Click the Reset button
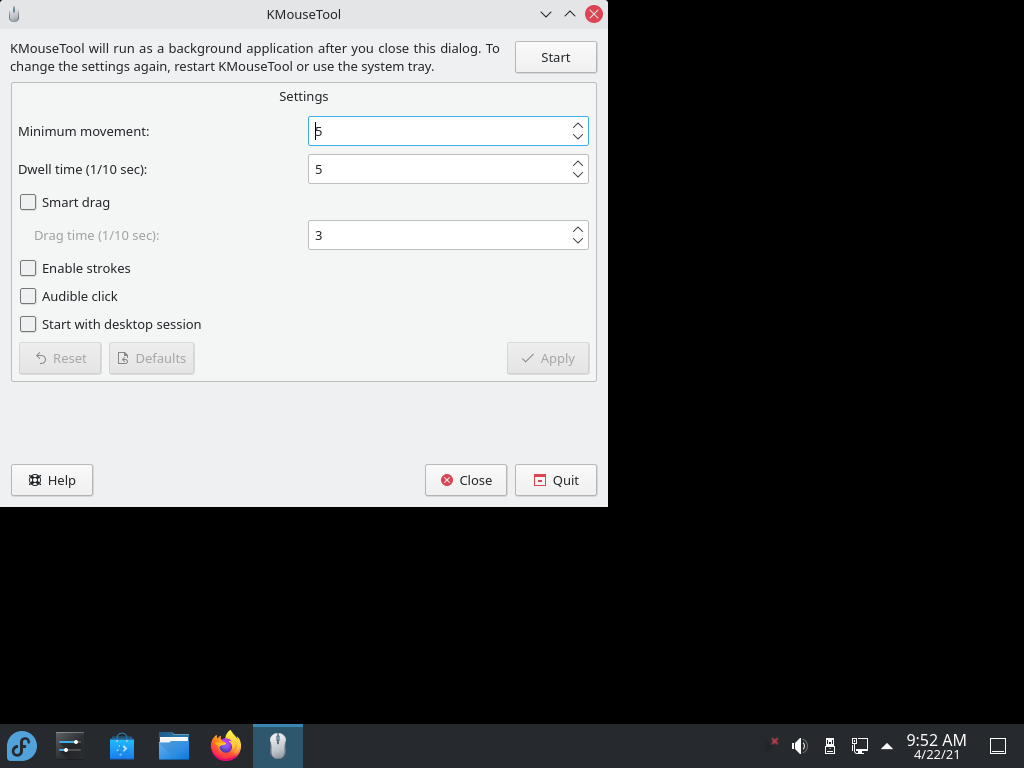This screenshot has height=768, width=1024. [x=60, y=359]
